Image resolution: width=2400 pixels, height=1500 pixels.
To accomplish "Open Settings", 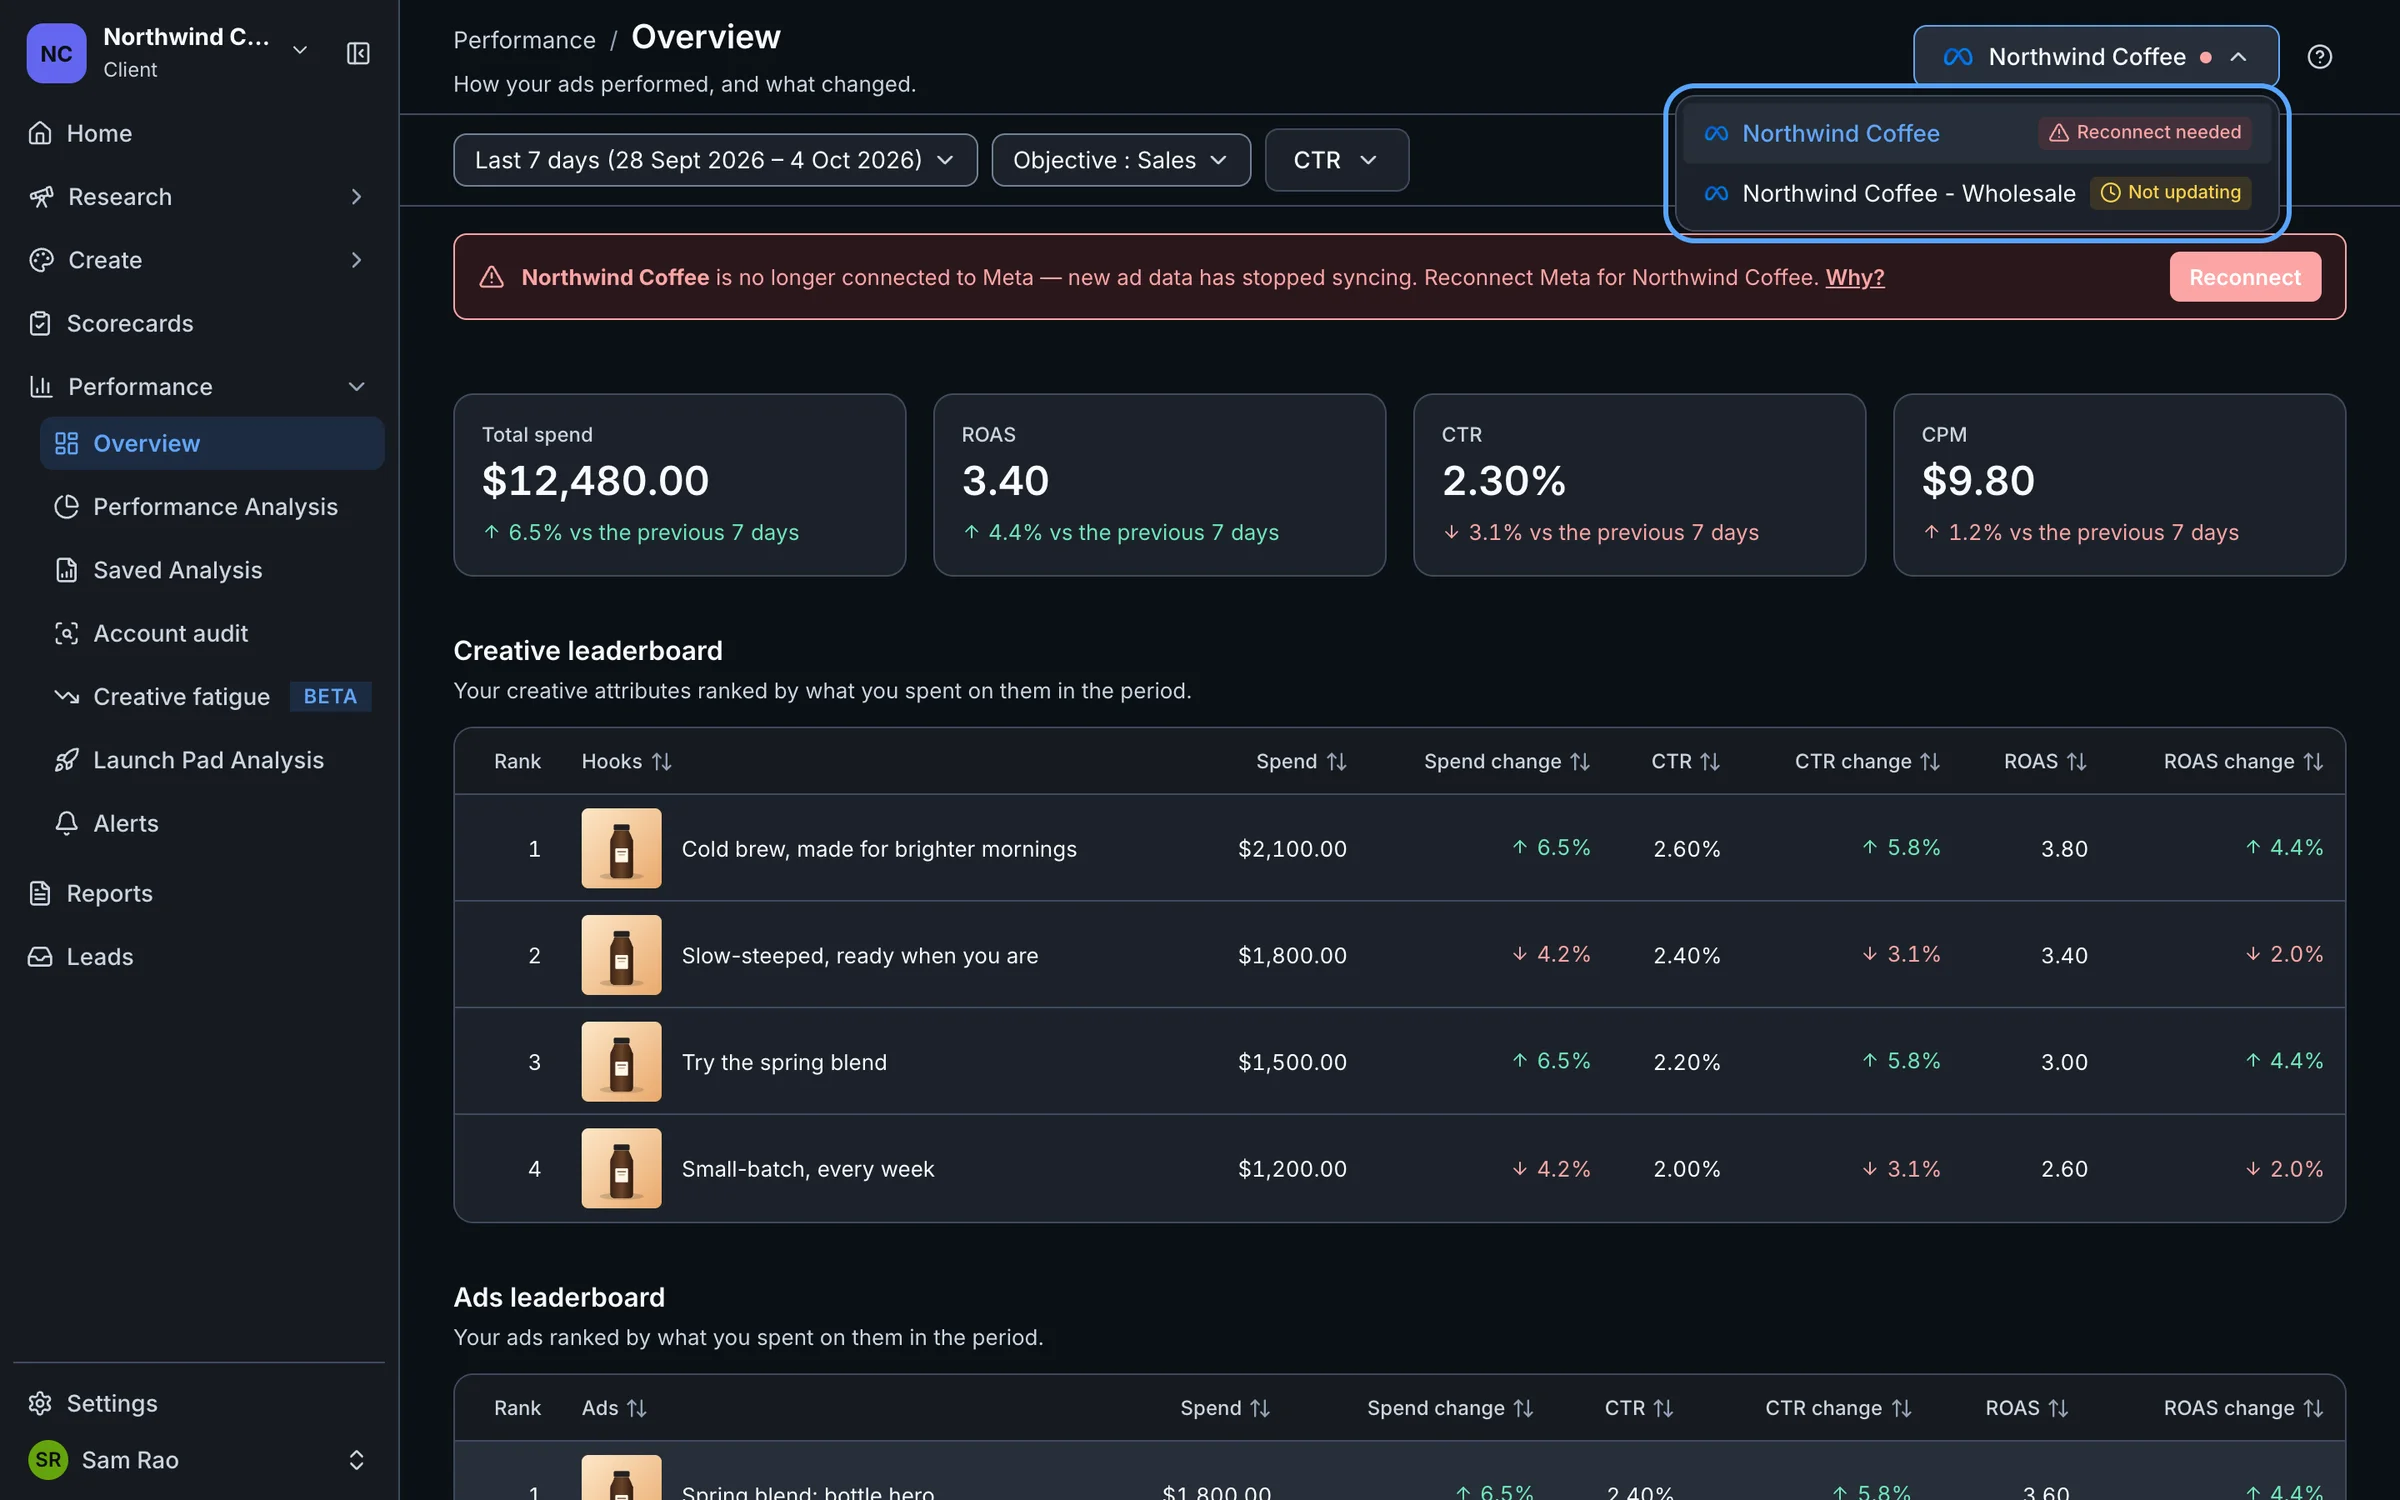I will (199, 1403).
